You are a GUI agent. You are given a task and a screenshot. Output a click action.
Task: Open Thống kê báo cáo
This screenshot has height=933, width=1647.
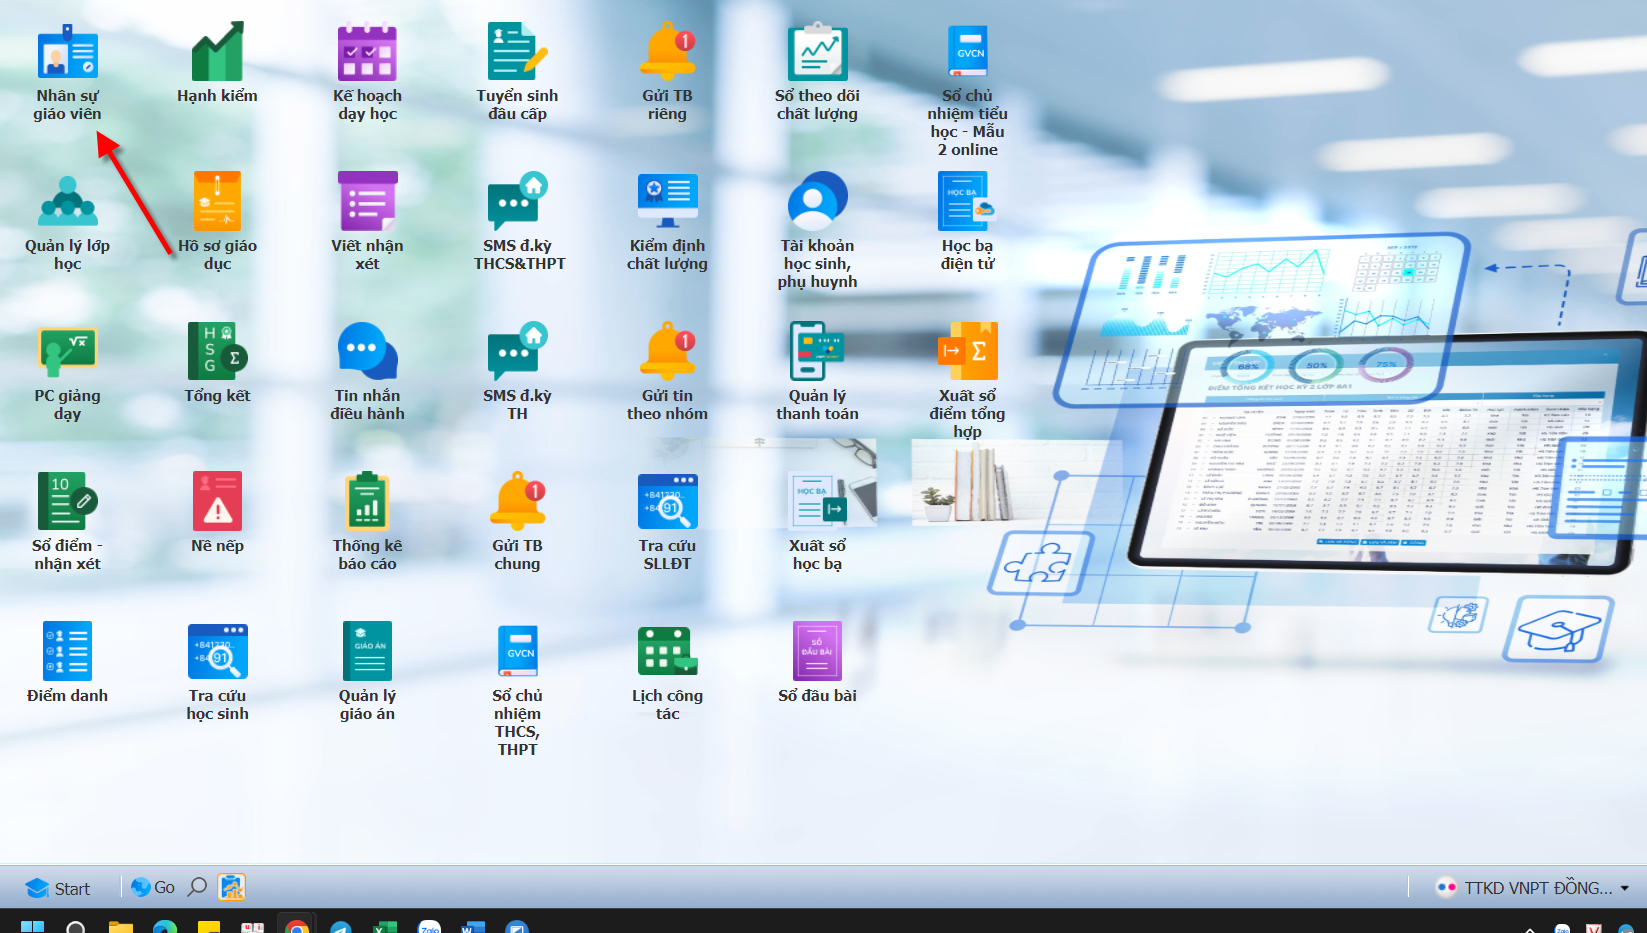367,502
